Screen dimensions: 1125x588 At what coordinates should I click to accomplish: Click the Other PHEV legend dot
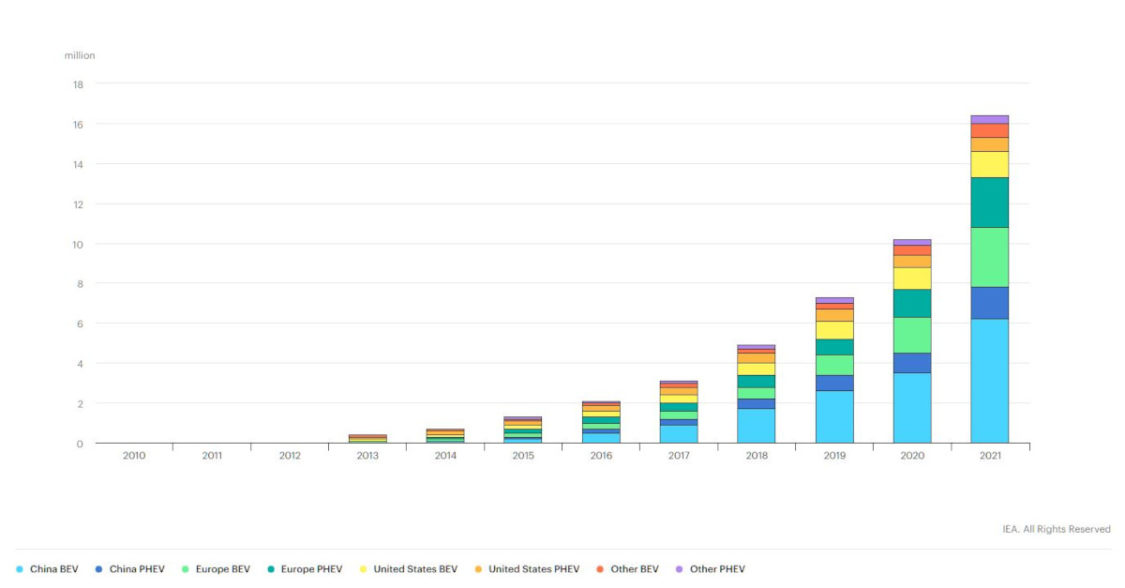[678, 569]
